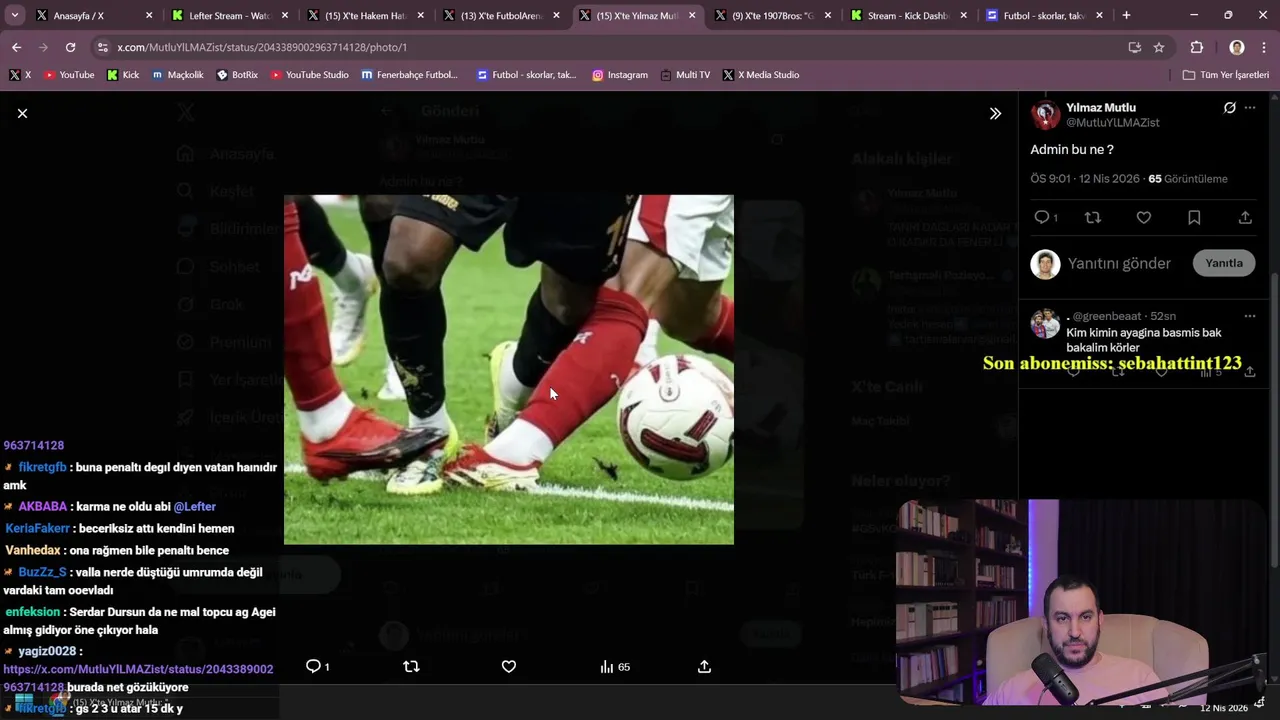The height and width of the screenshot is (720, 1280).
Task: Open BotRix bookmark
Action: 238,75
